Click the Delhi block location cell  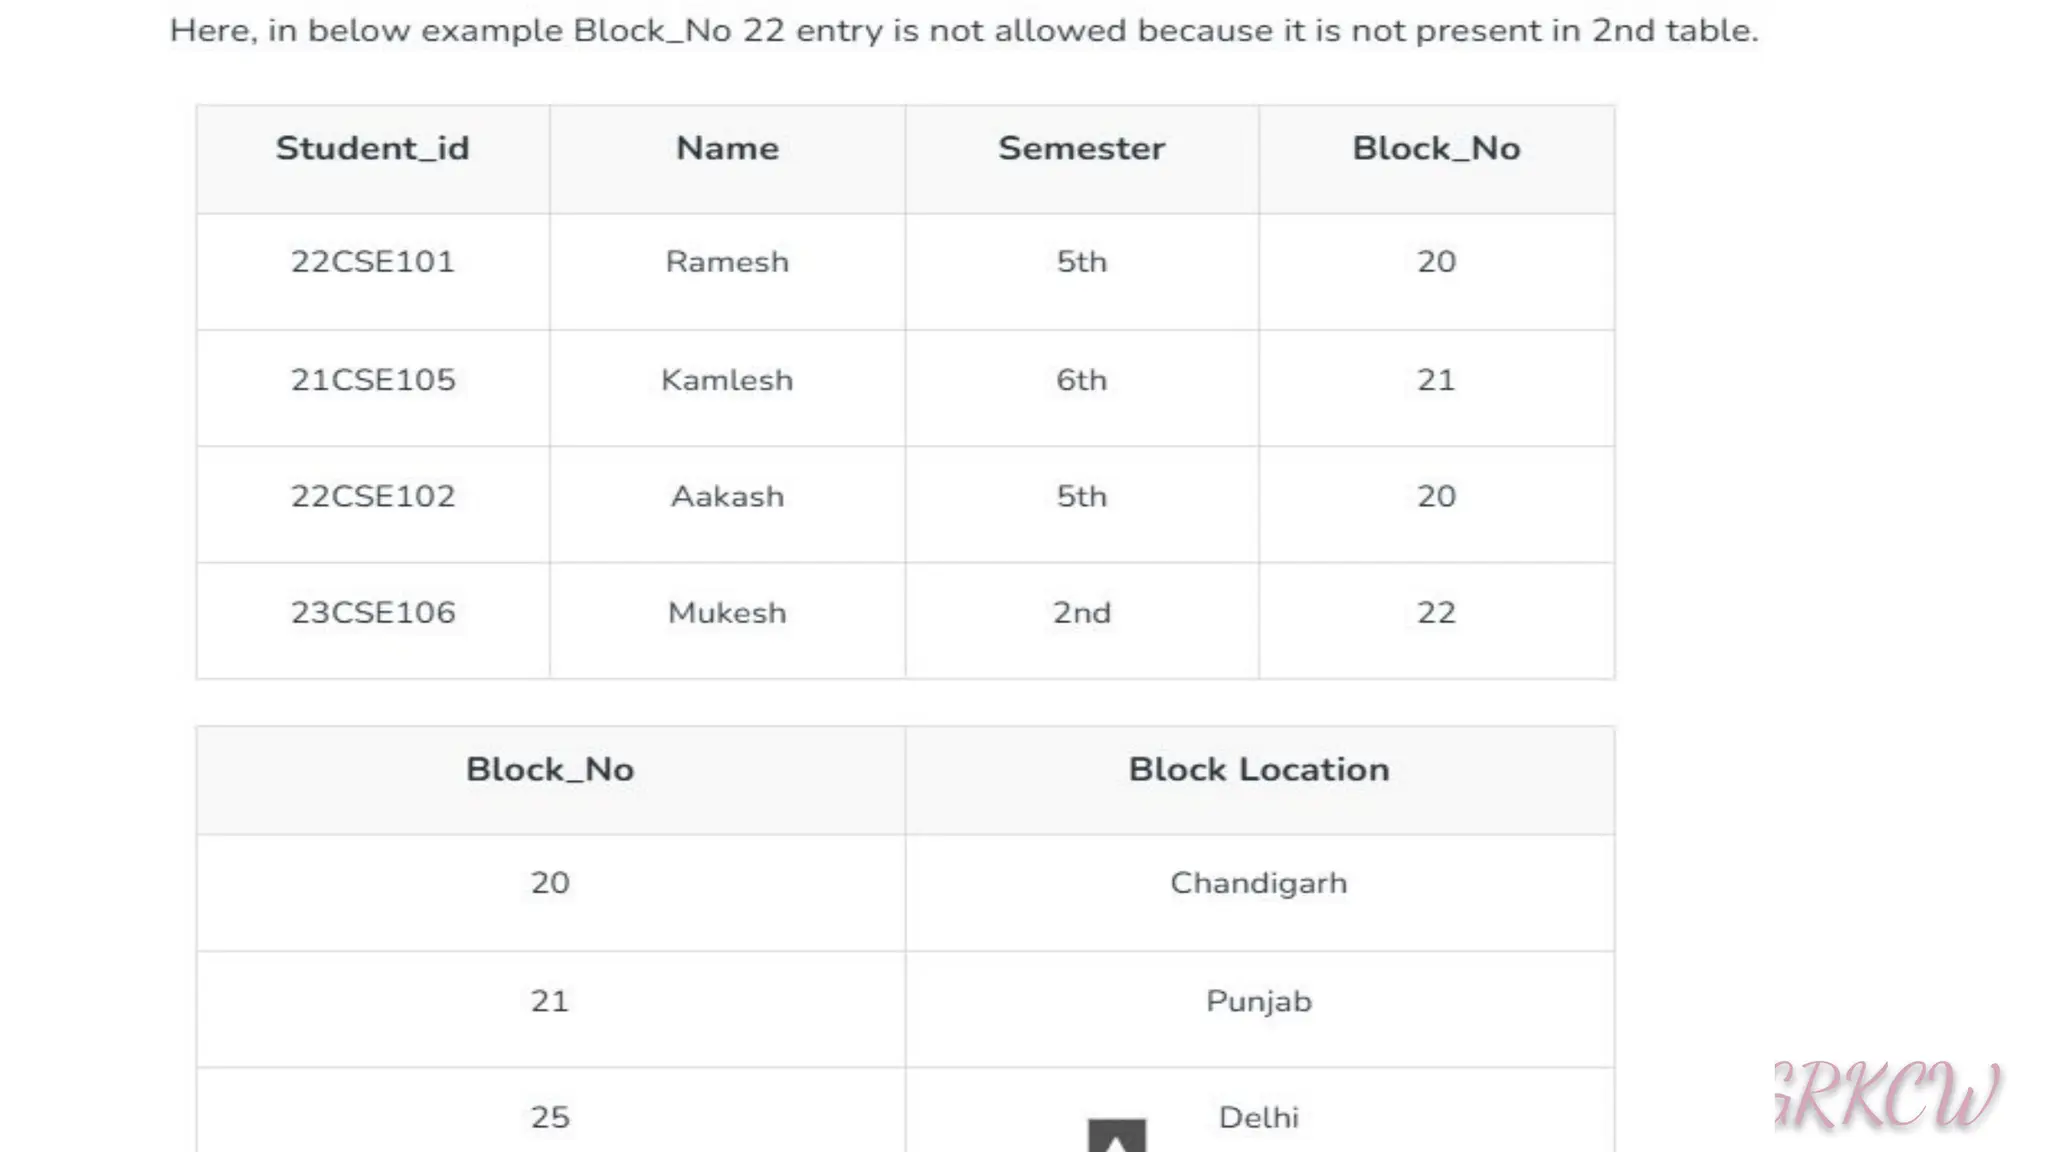click(1258, 1117)
